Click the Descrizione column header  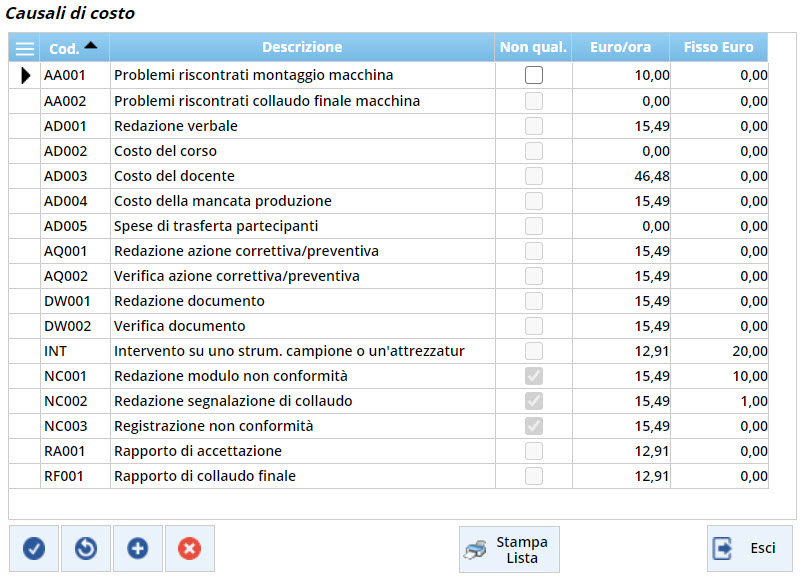(301, 47)
